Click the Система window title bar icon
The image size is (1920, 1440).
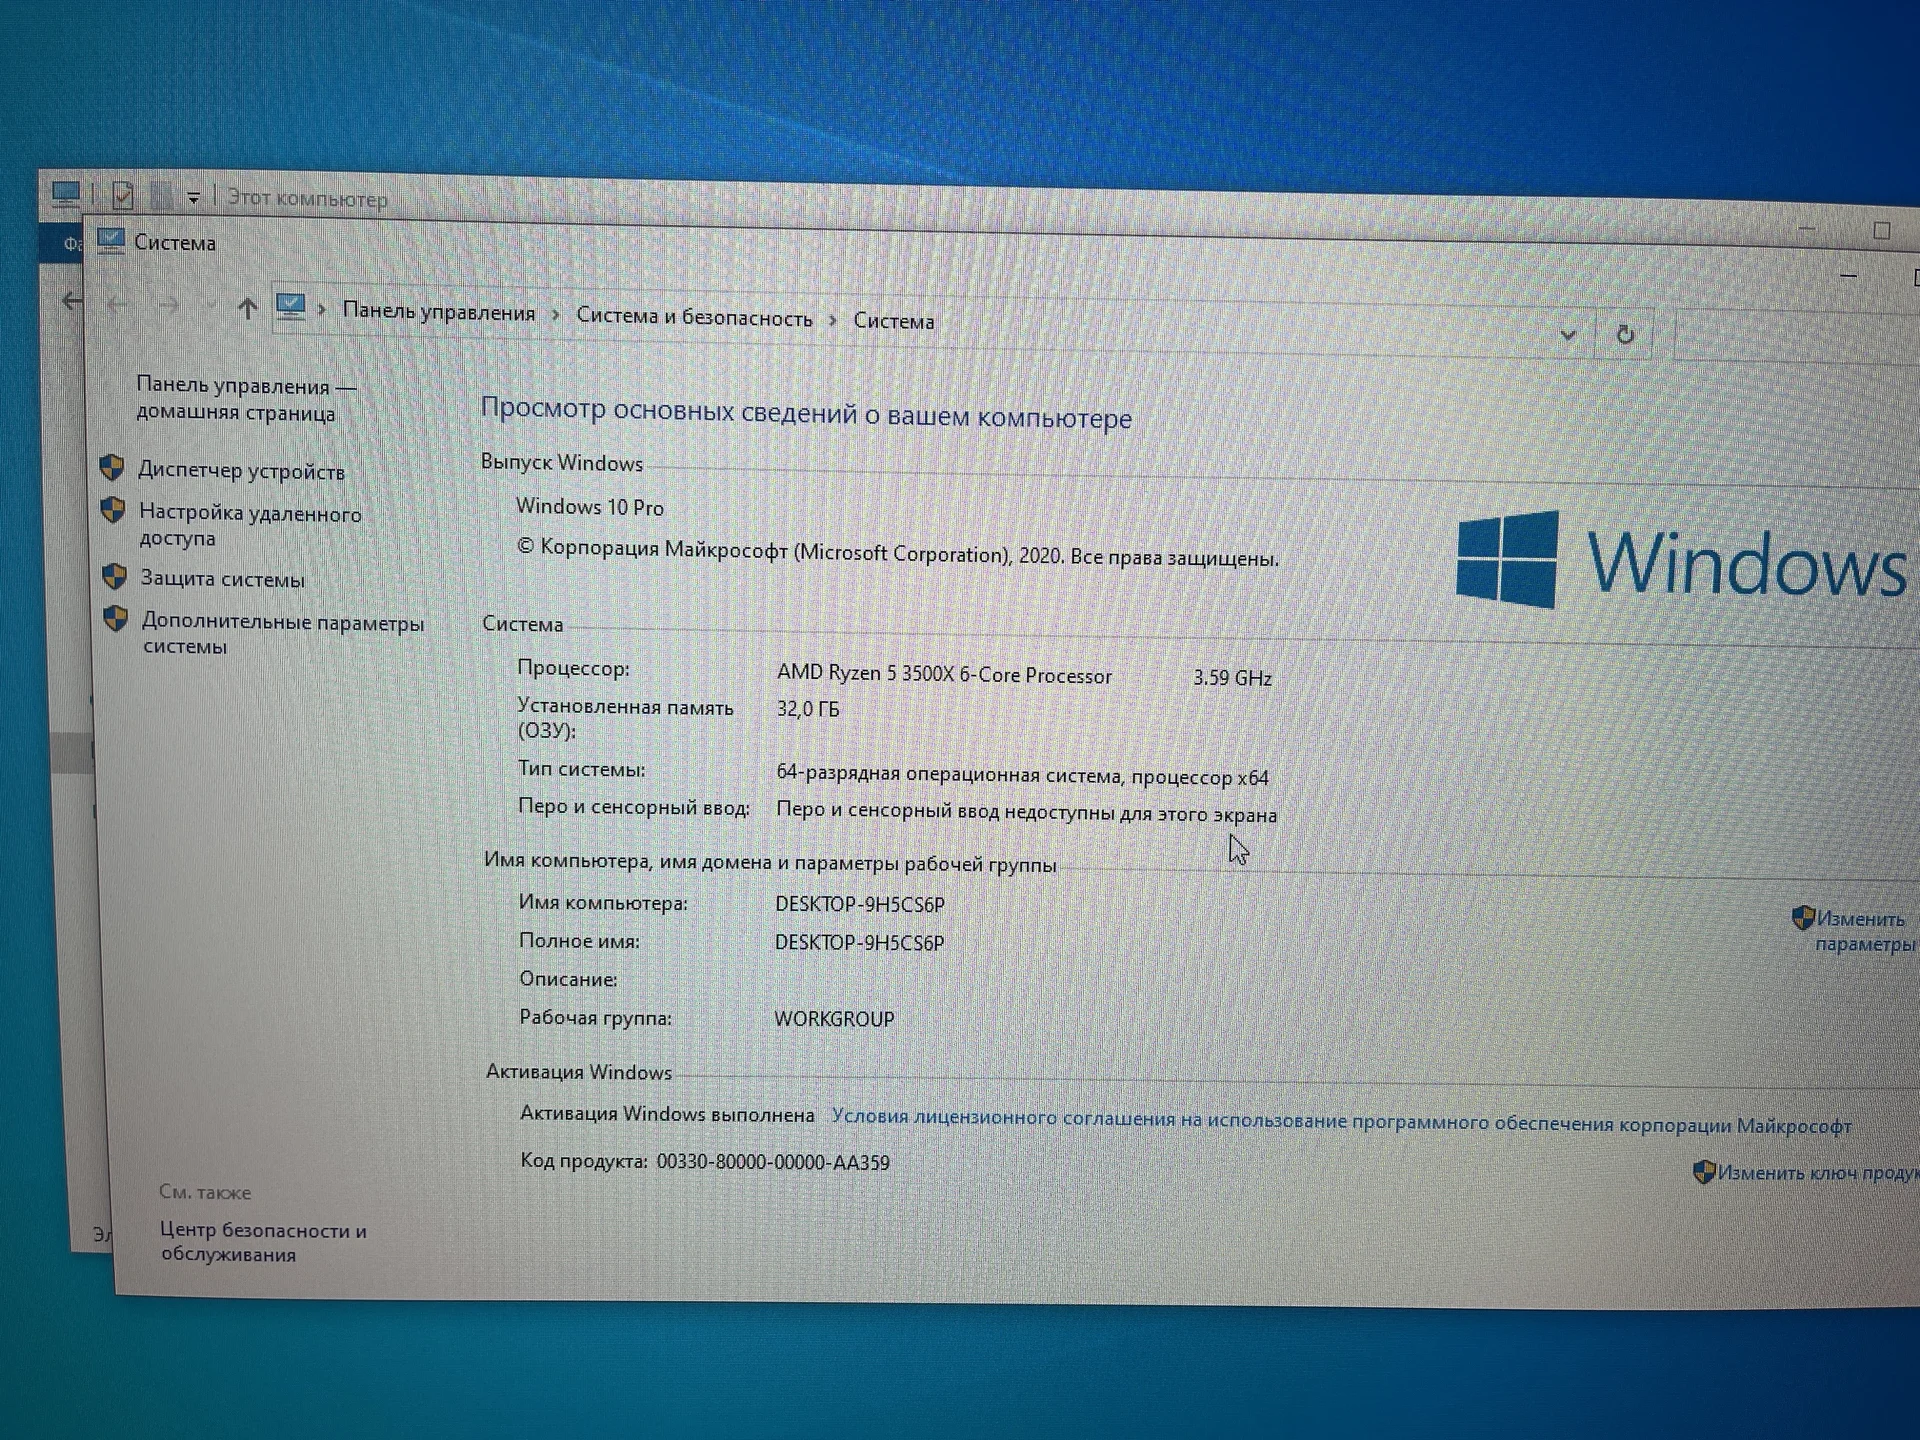pos(111,241)
